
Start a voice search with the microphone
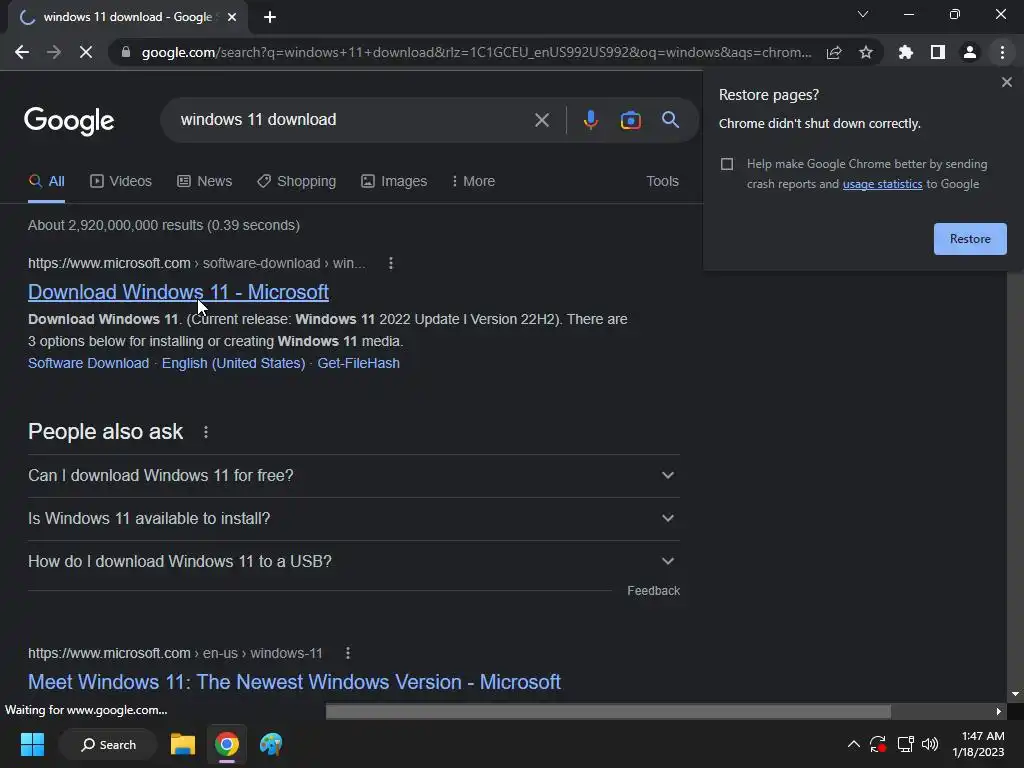coord(591,120)
